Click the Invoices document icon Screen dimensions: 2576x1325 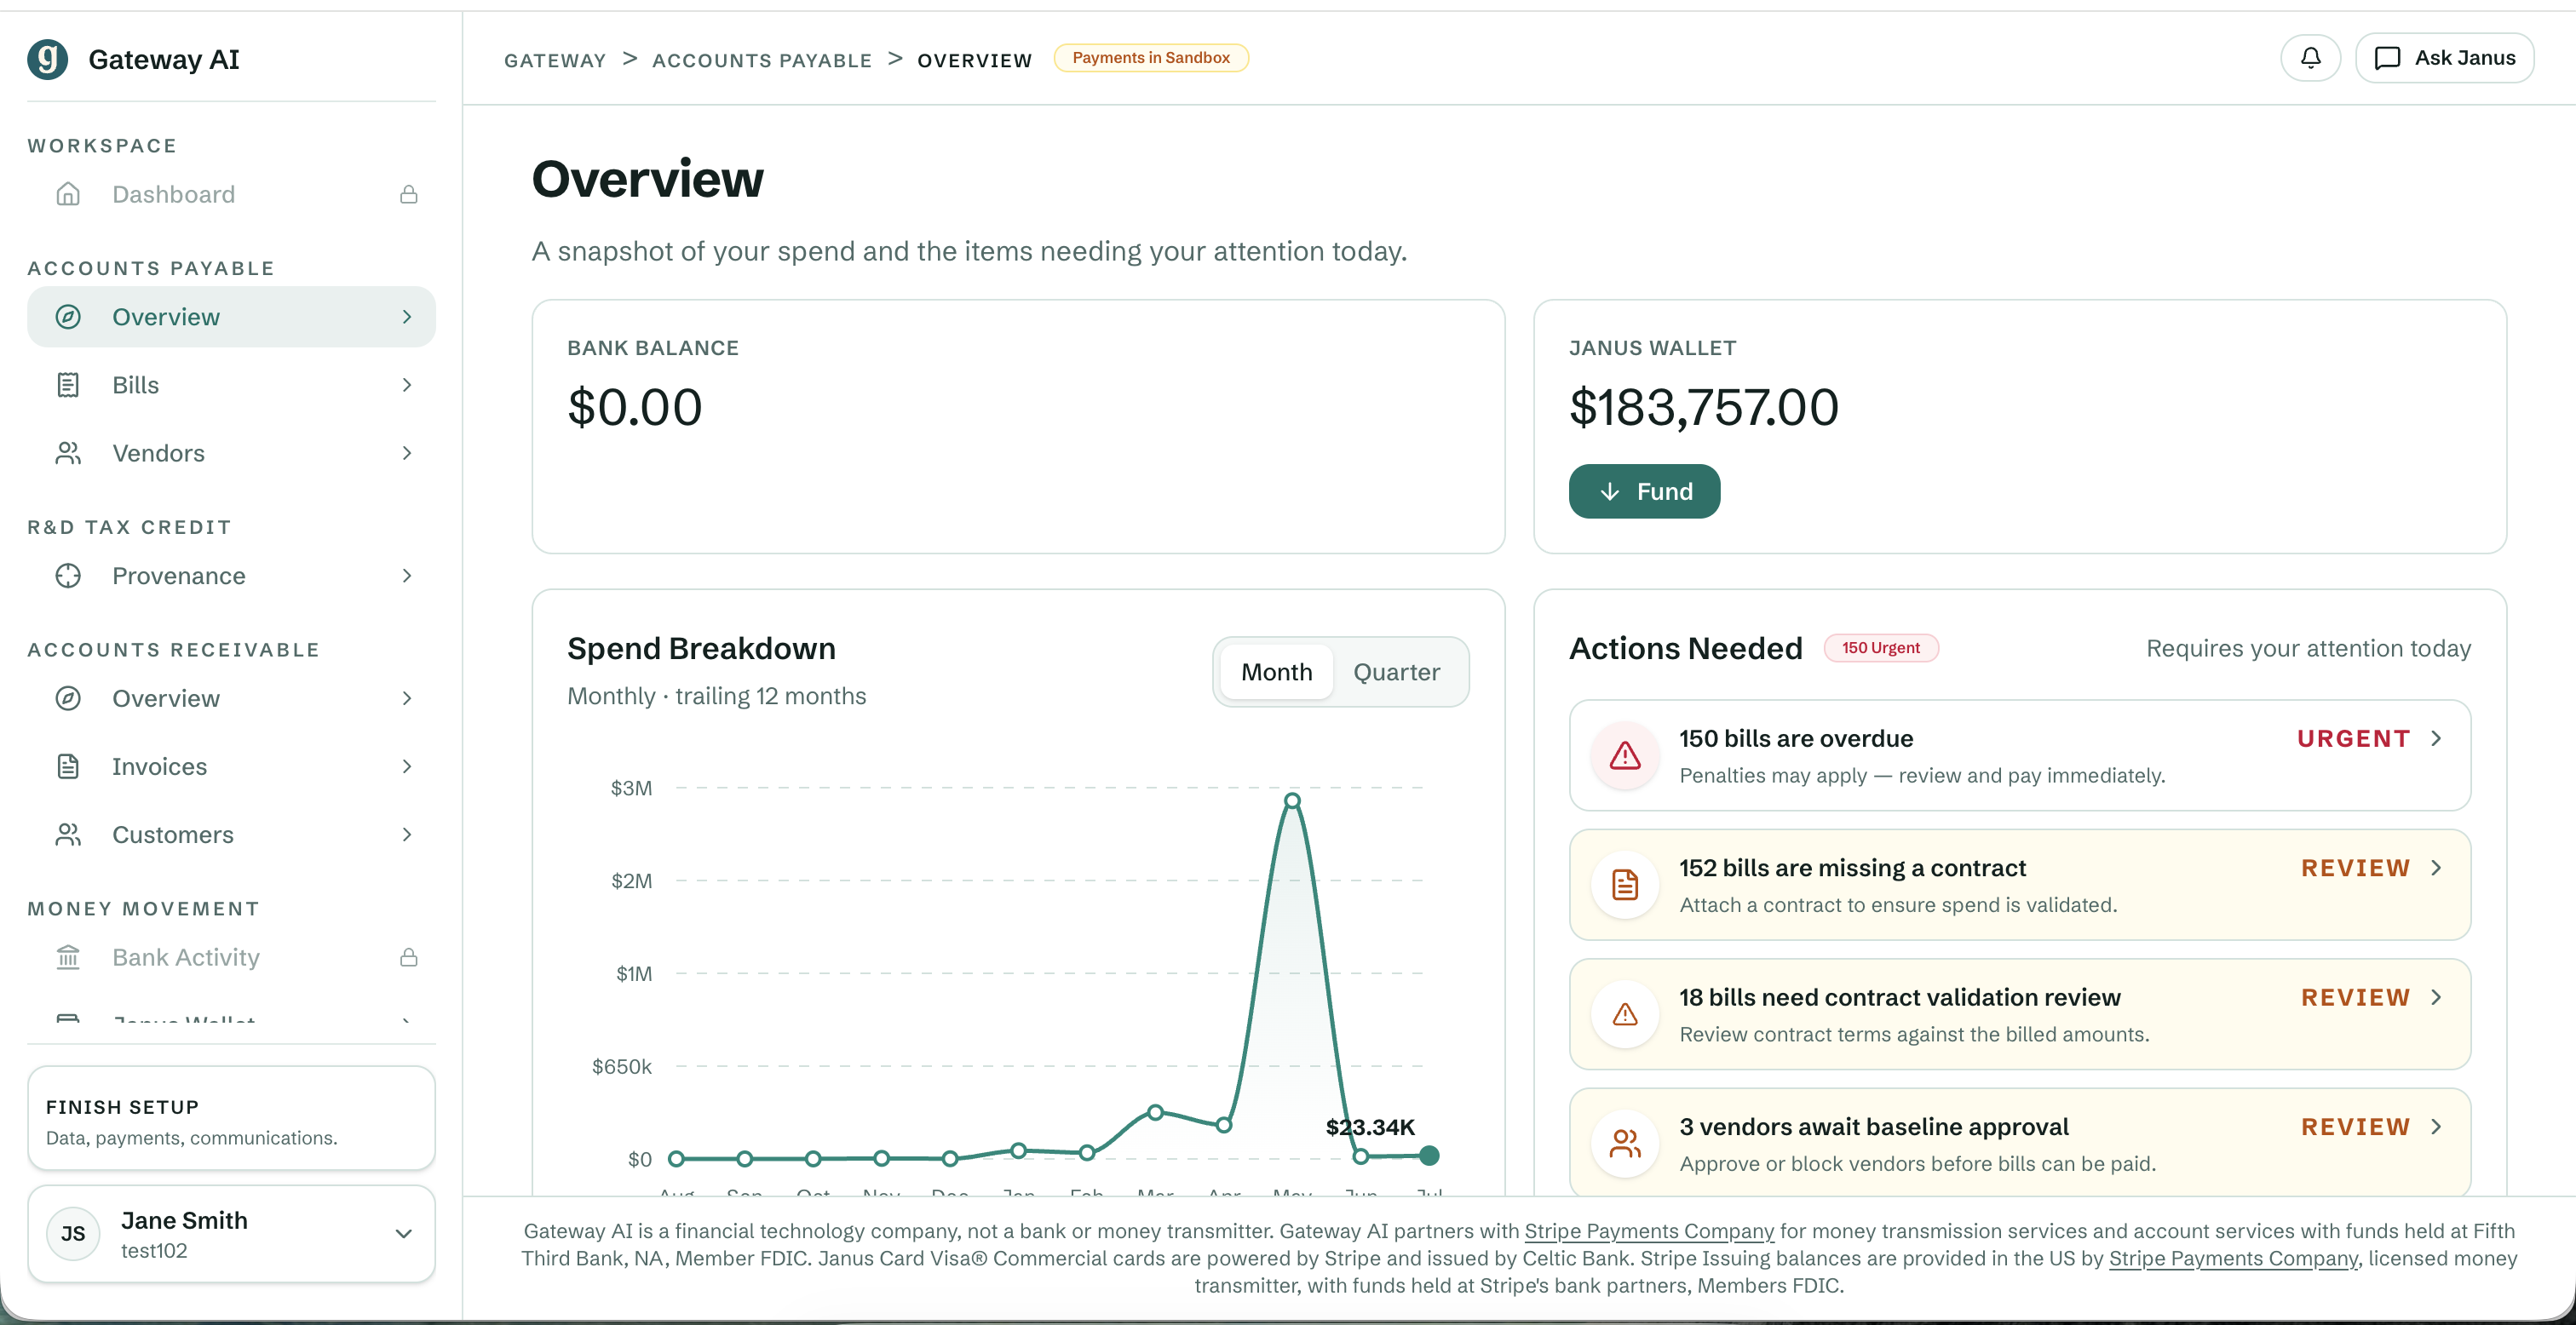tap(68, 767)
